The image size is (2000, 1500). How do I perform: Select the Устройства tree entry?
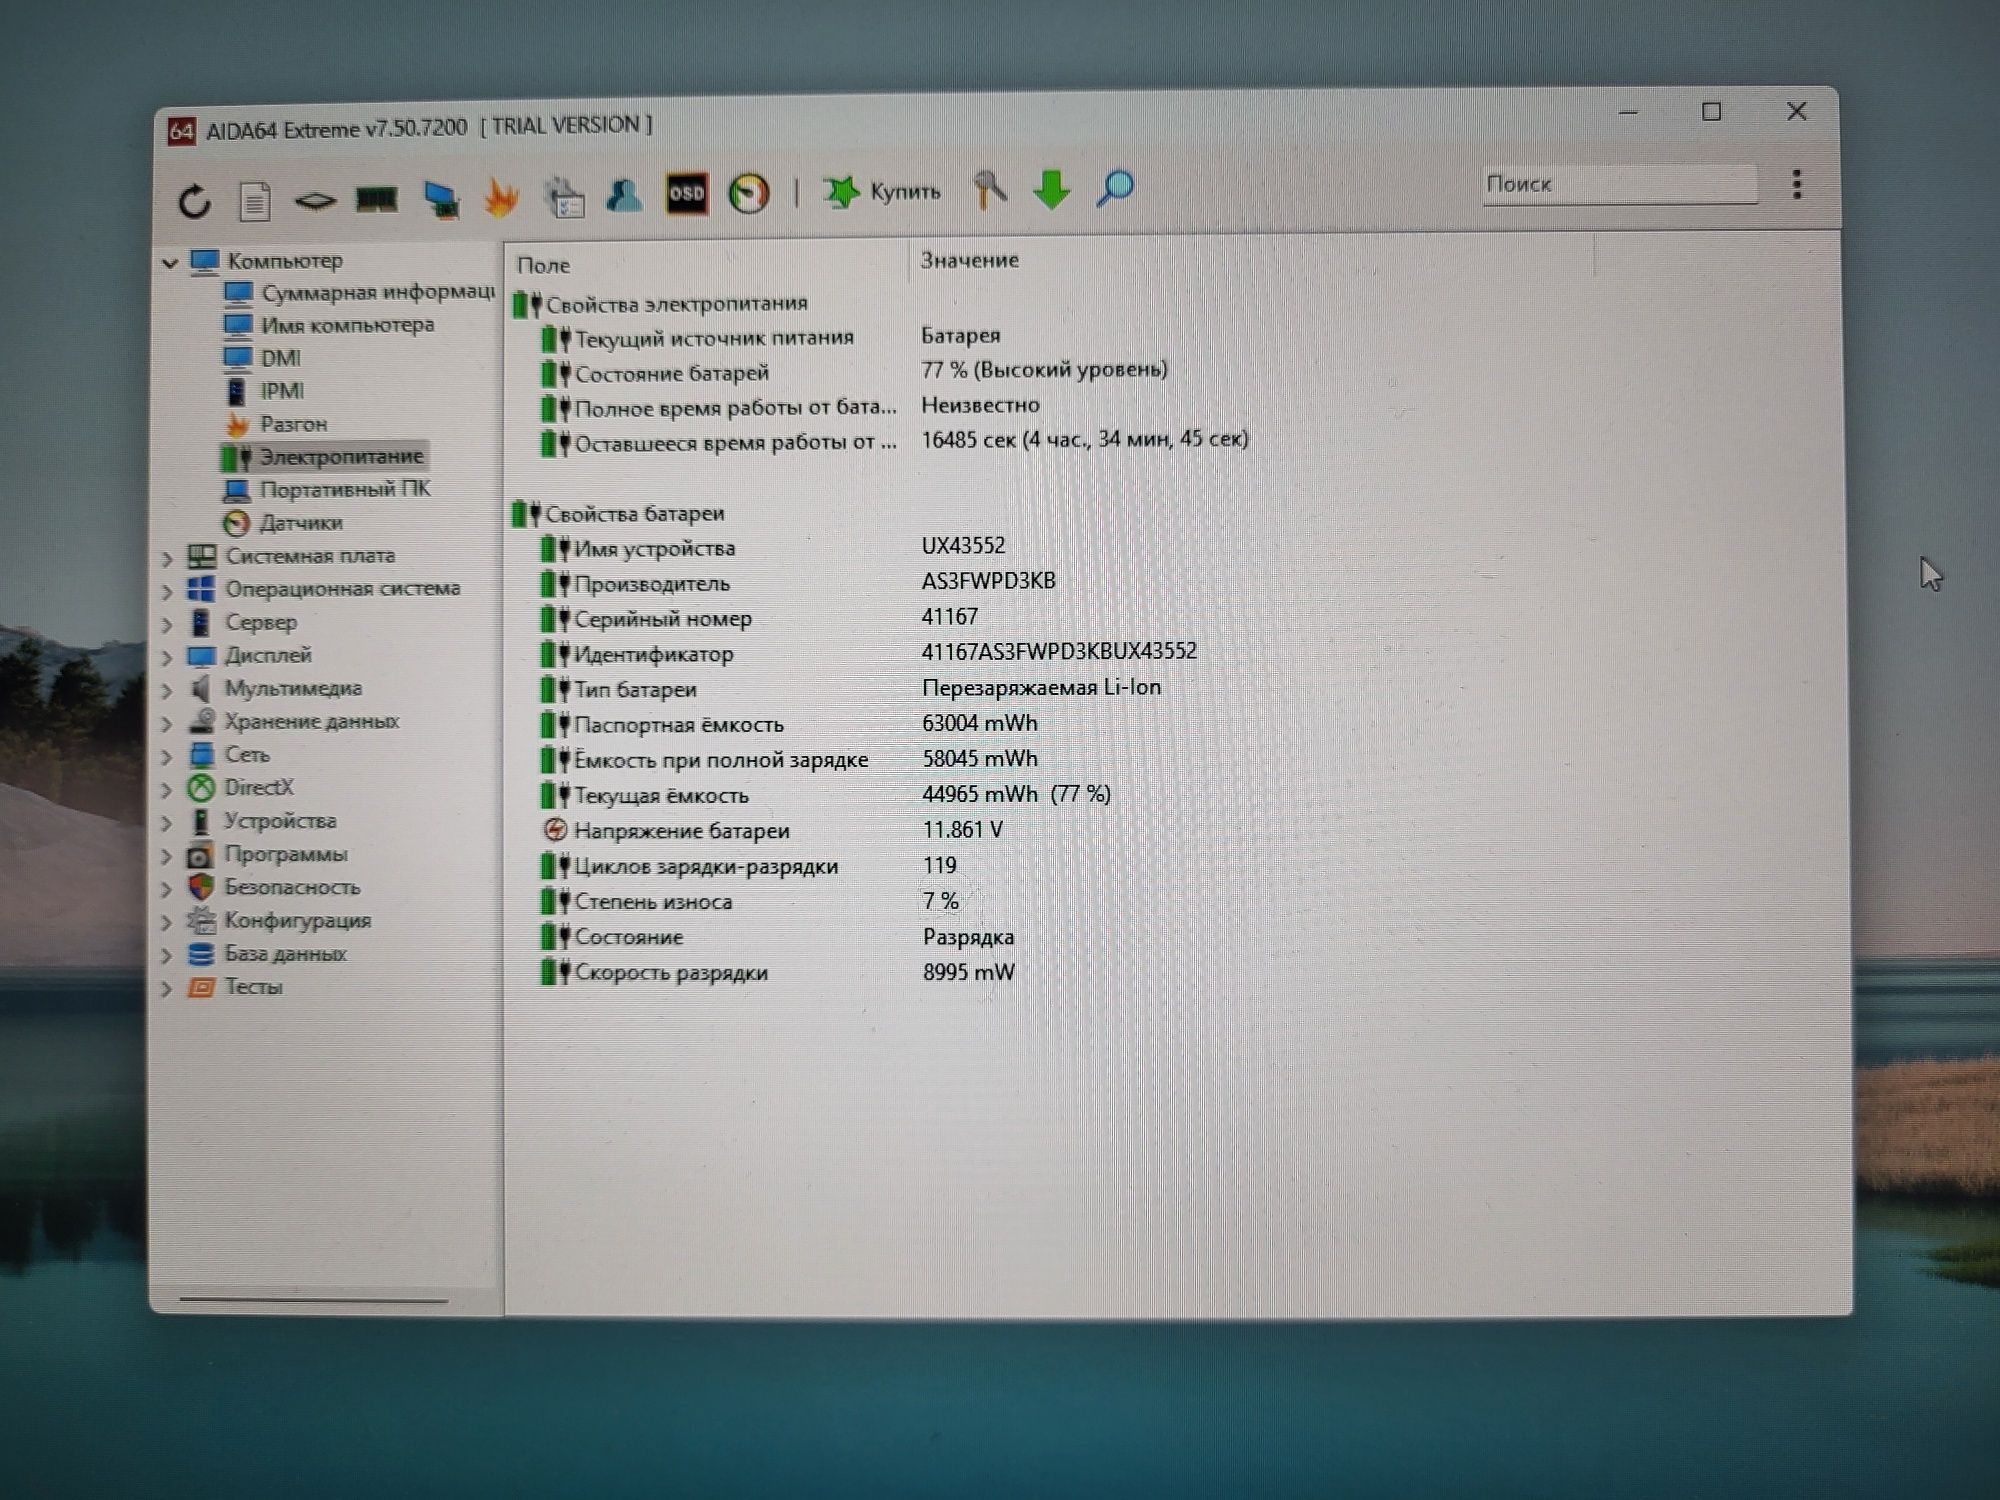click(x=262, y=821)
